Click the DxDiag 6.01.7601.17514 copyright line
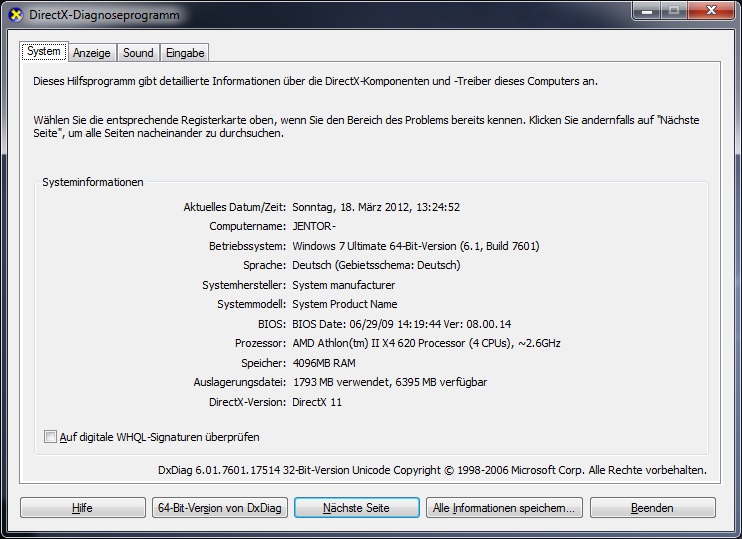742x539 pixels. [x=433, y=470]
